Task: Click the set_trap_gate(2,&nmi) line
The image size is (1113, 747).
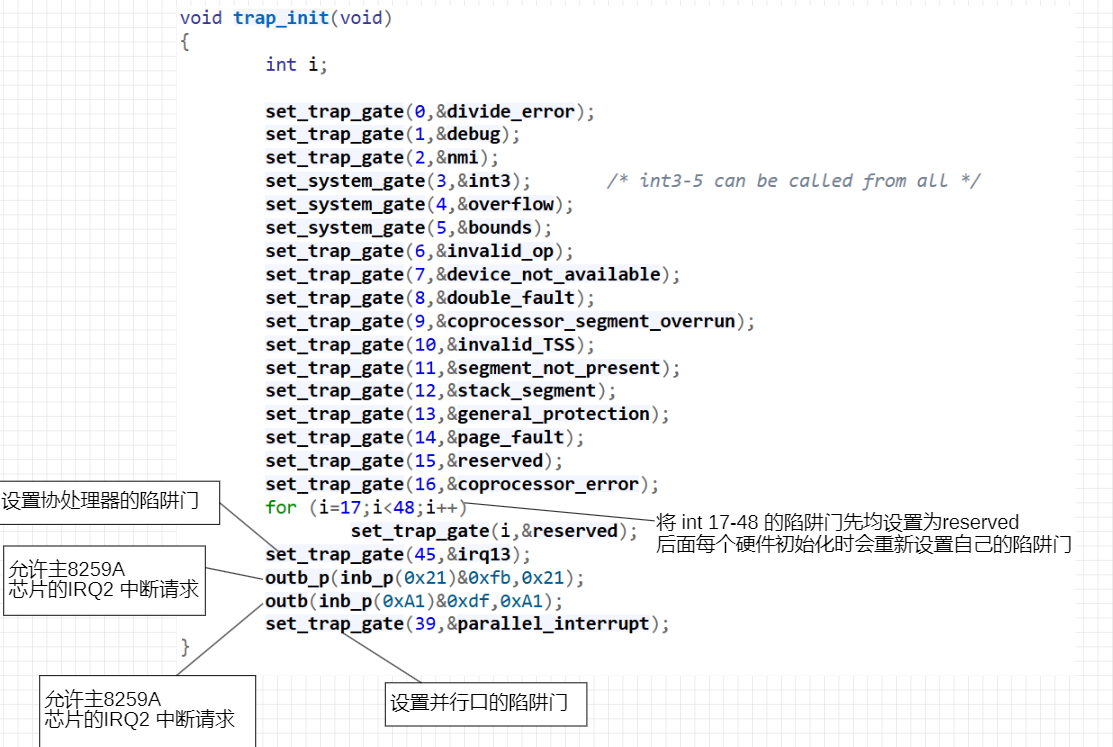Action: coord(382,158)
